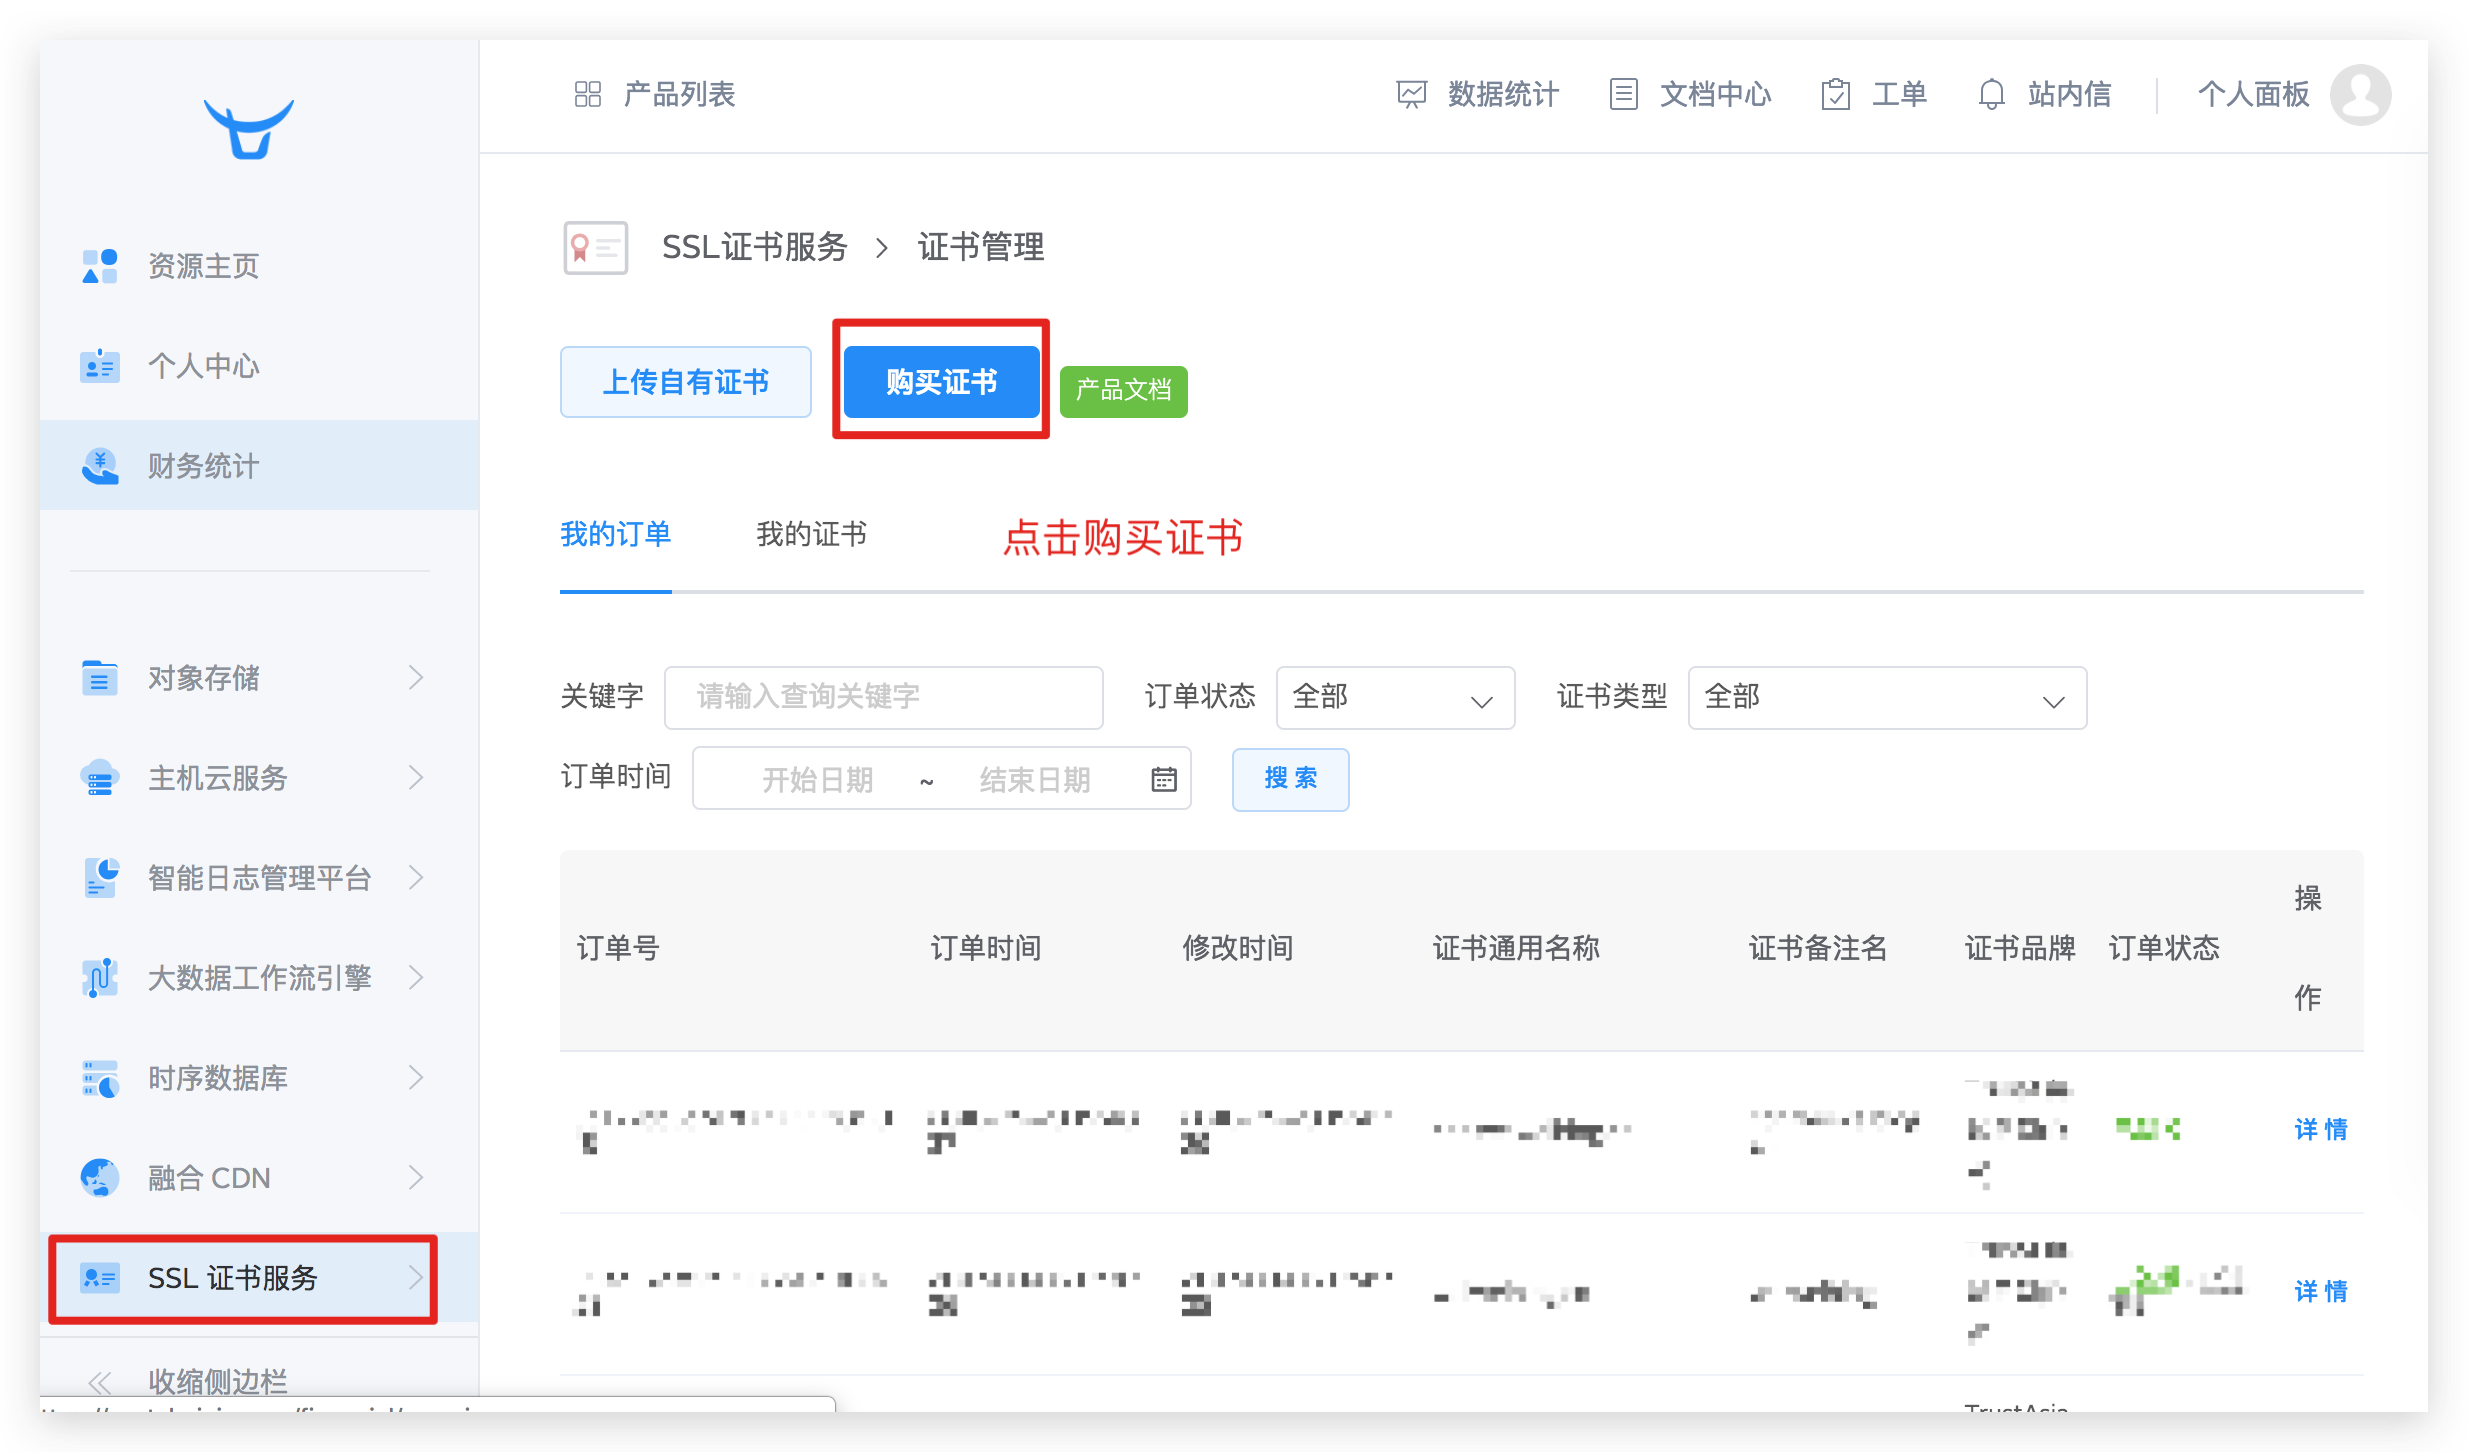The image size is (2468, 1452).
Task: Click the 购买证书 button
Action: point(941,381)
